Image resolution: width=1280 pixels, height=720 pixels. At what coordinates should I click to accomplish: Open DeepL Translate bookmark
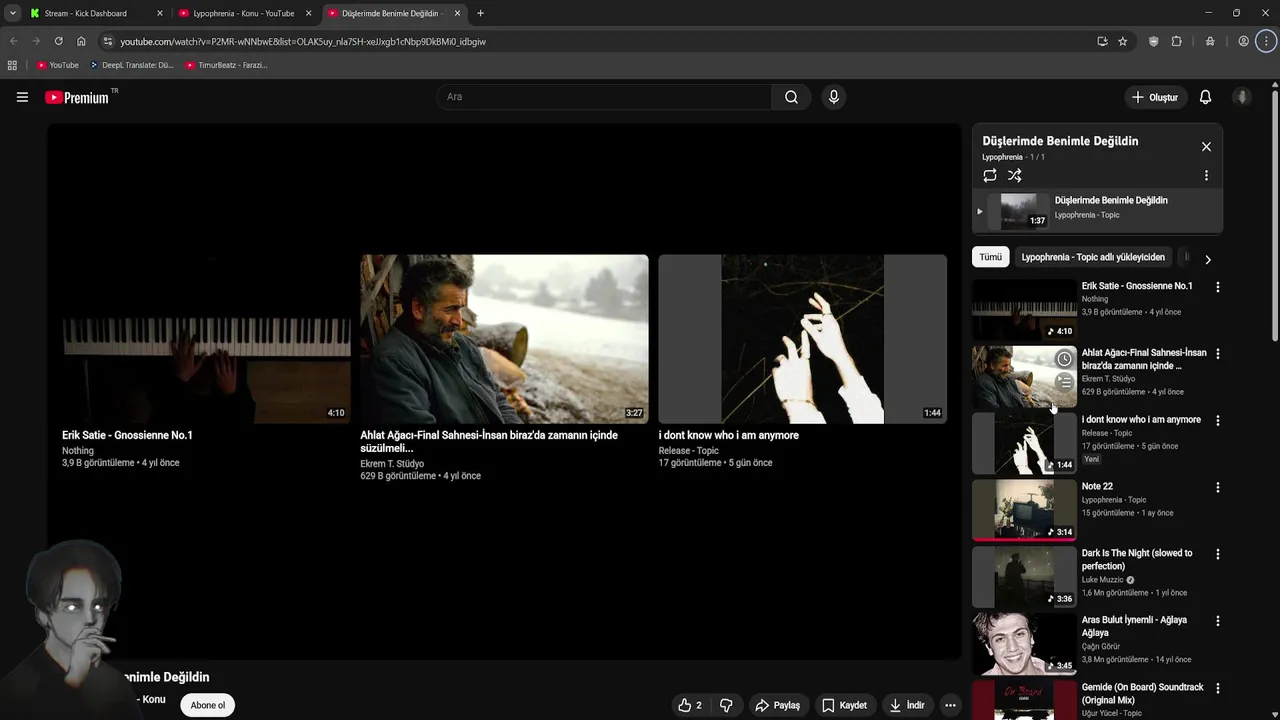coord(132,65)
